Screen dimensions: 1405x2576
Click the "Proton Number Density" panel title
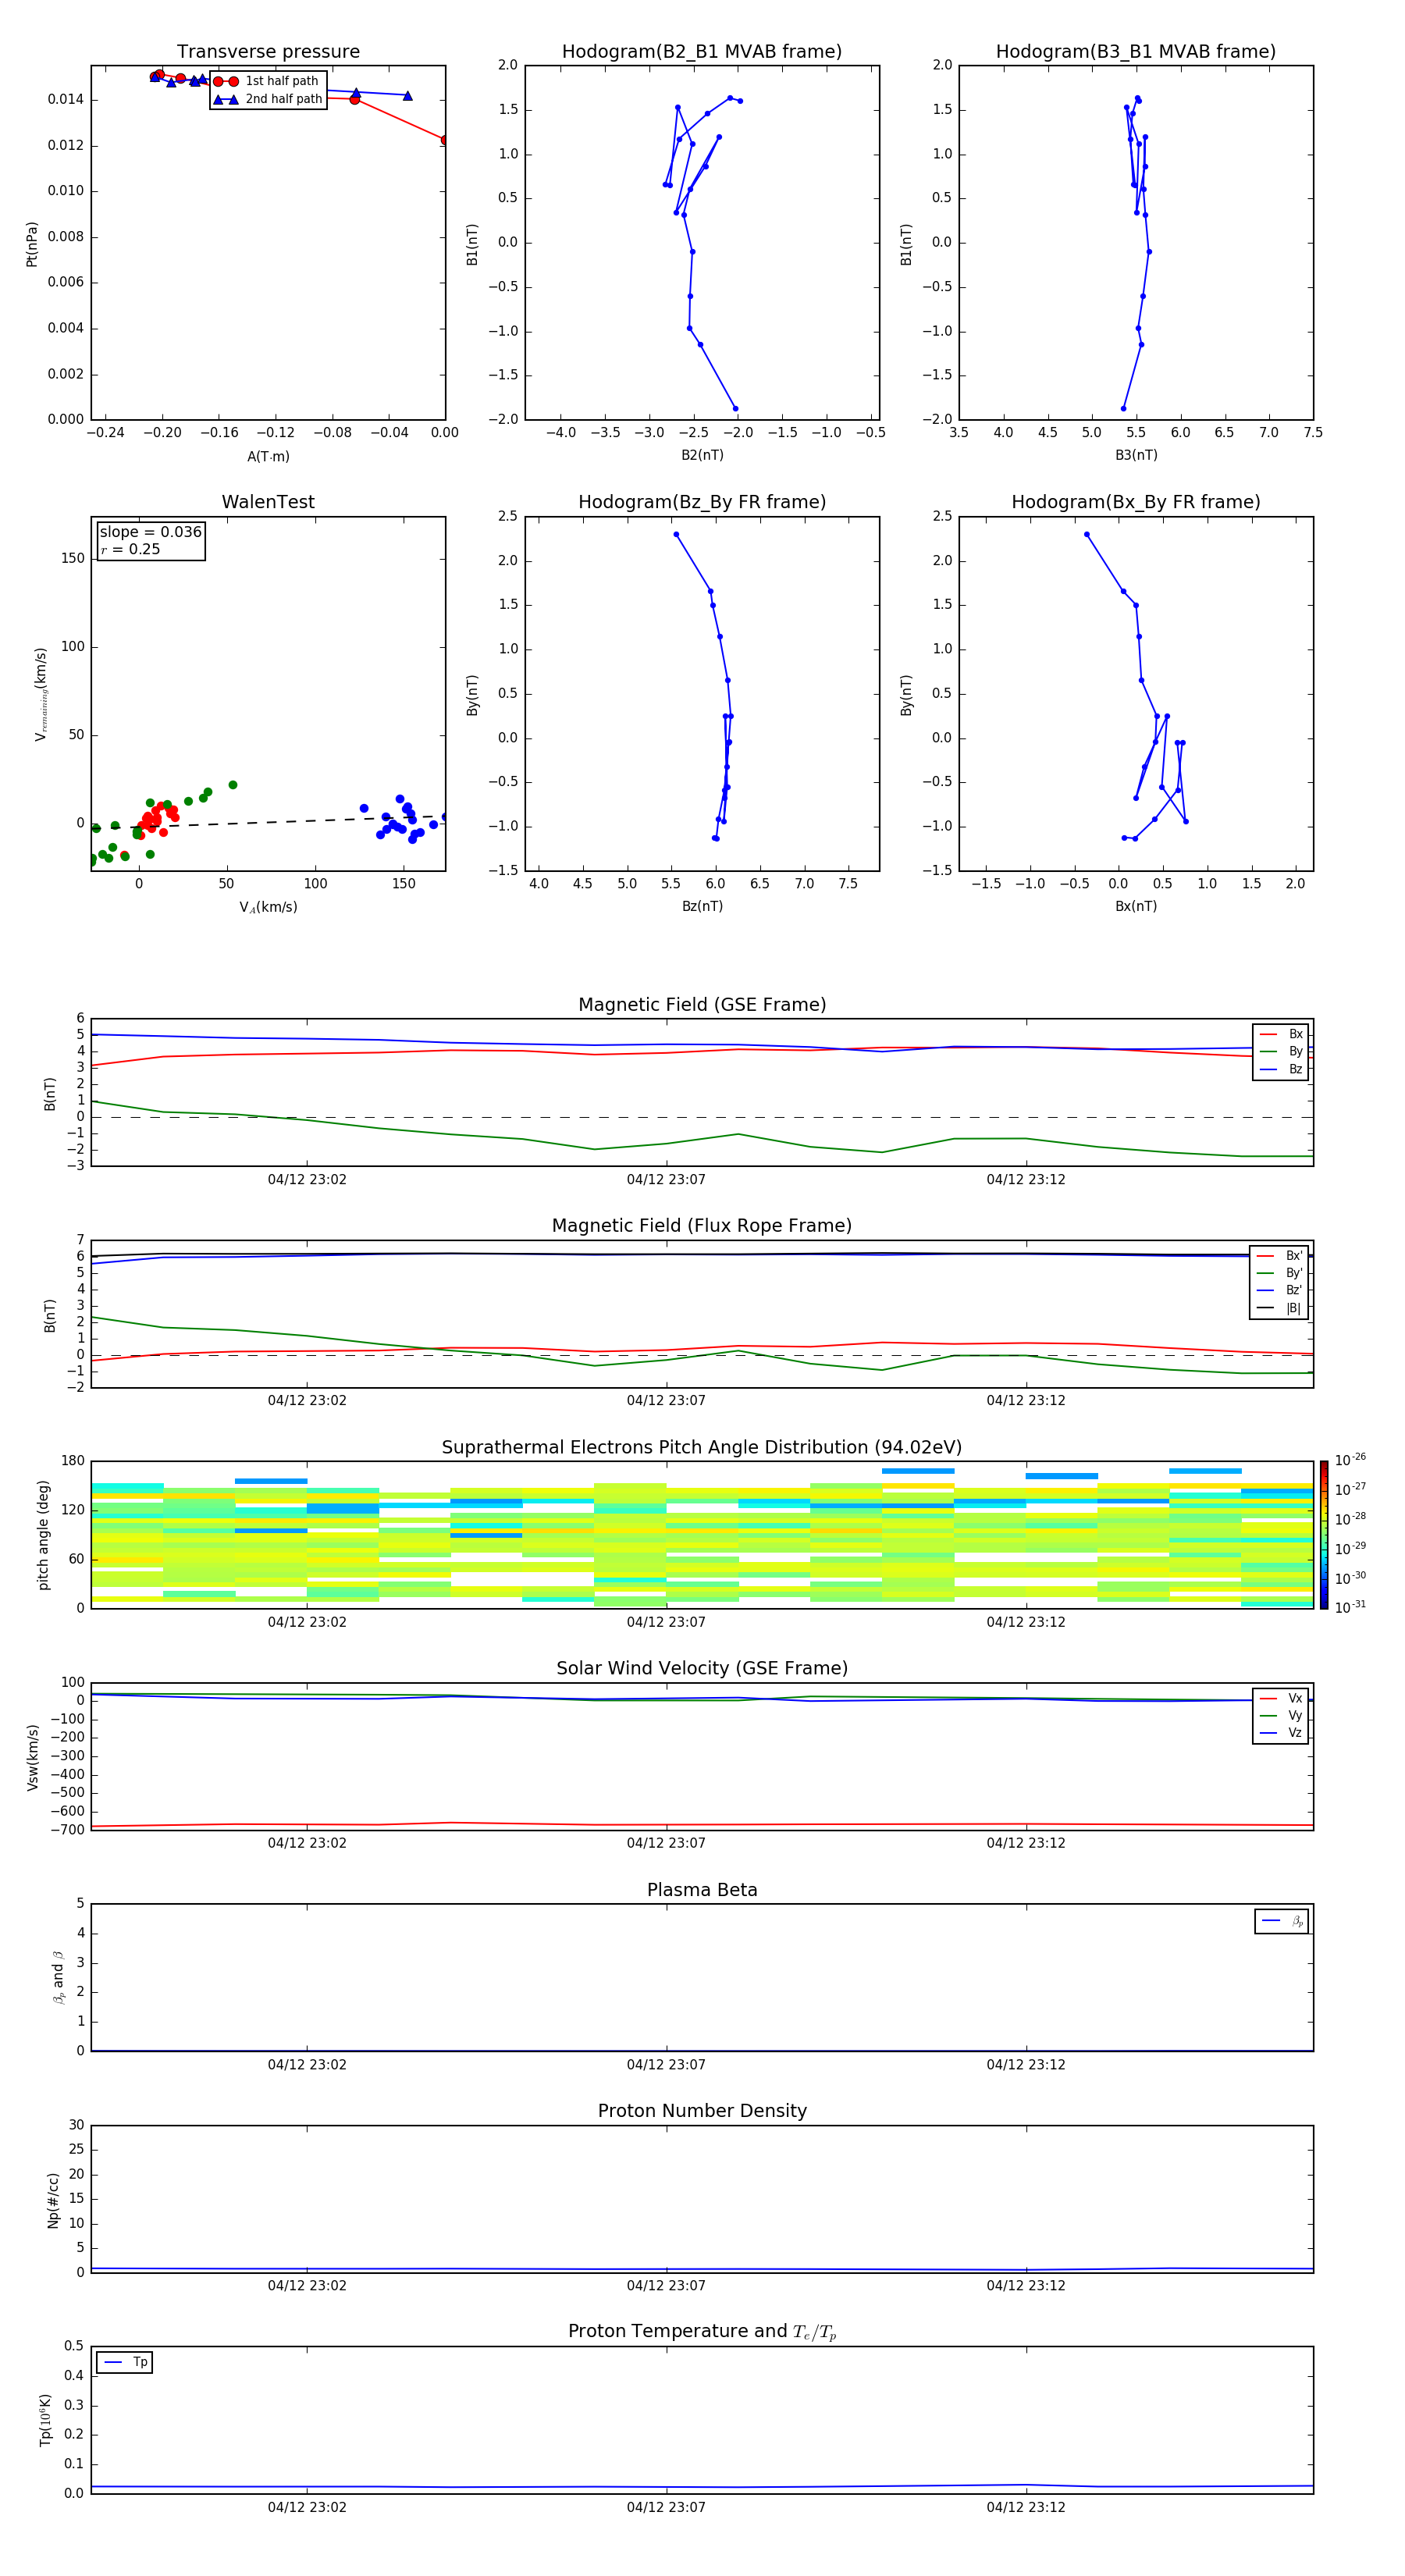point(702,2111)
